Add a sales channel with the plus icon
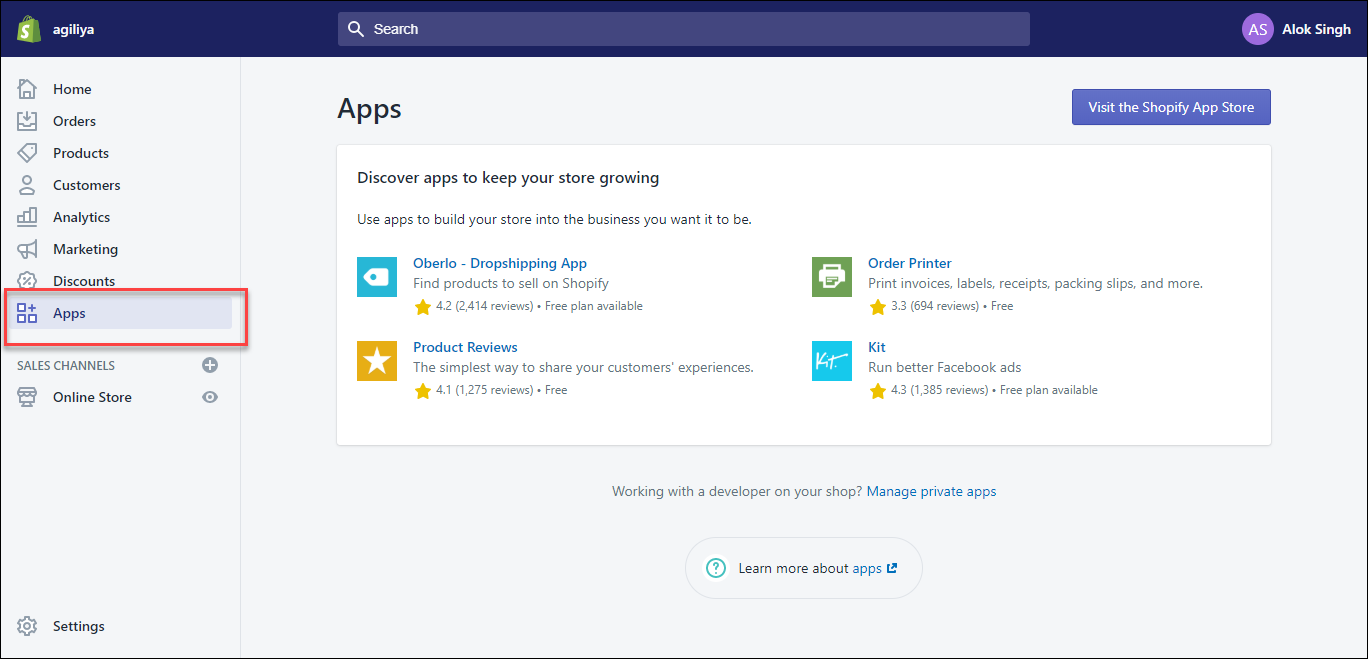 click(x=210, y=365)
